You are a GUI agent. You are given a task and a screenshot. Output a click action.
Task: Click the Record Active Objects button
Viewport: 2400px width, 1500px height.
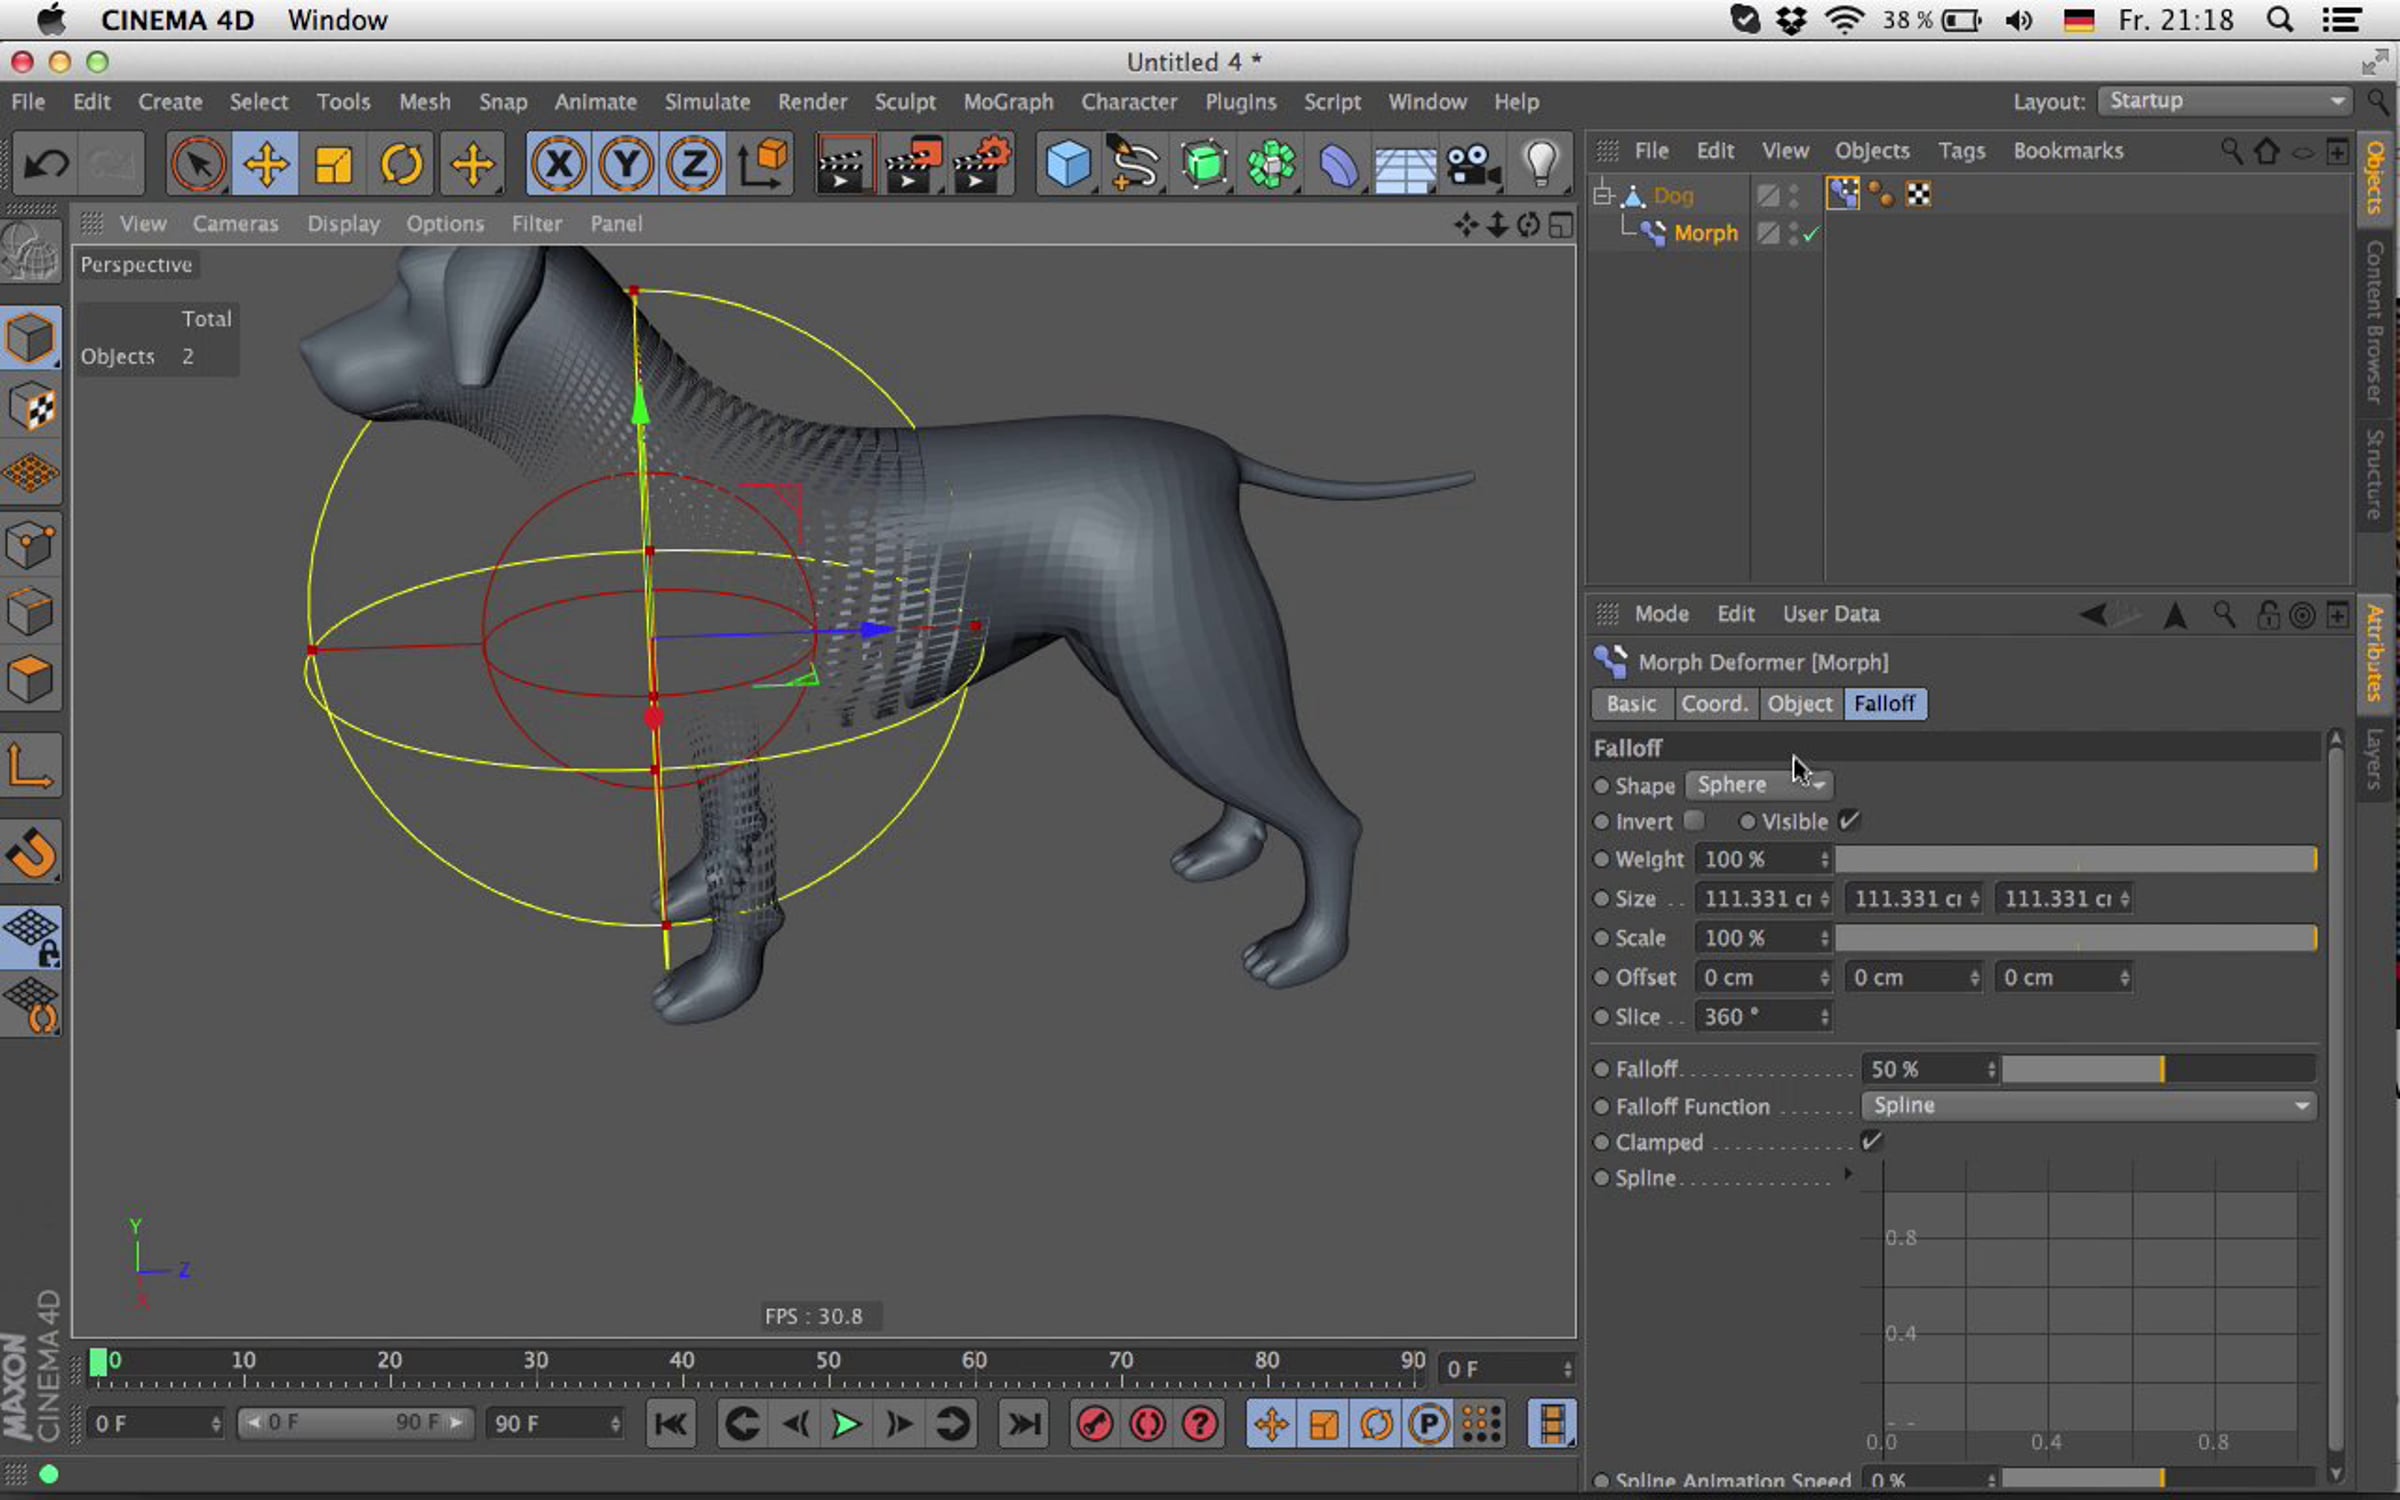coord(1095,1423)
